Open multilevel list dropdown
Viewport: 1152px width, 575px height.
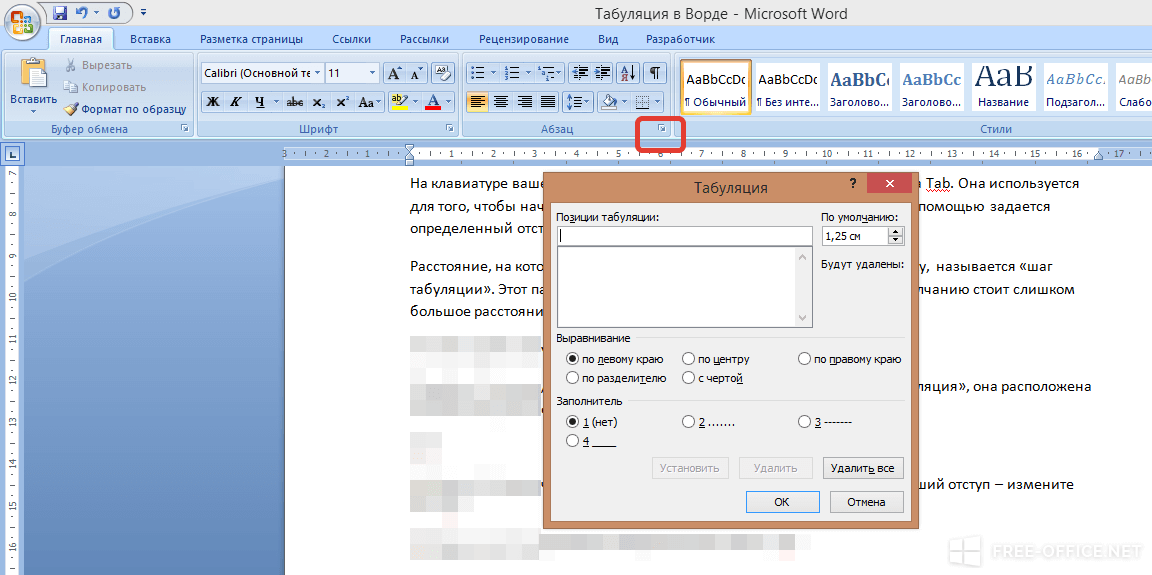pos(550,73)
